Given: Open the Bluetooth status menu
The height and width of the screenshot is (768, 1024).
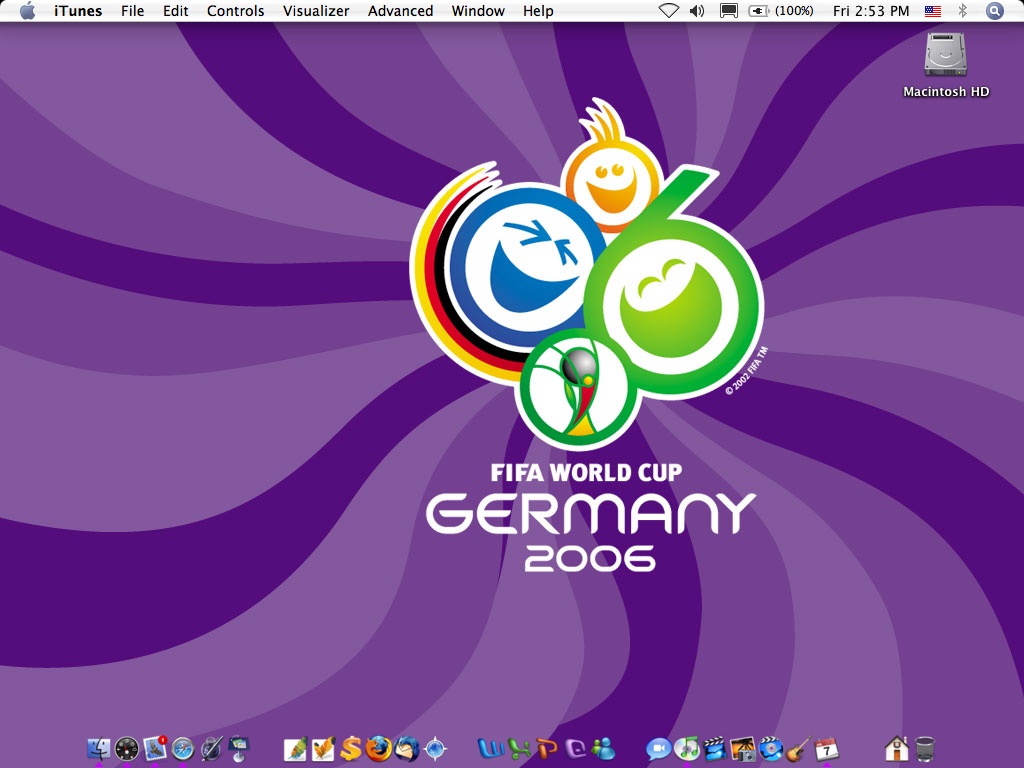Looking at the screenshot, I should (962, 10).
